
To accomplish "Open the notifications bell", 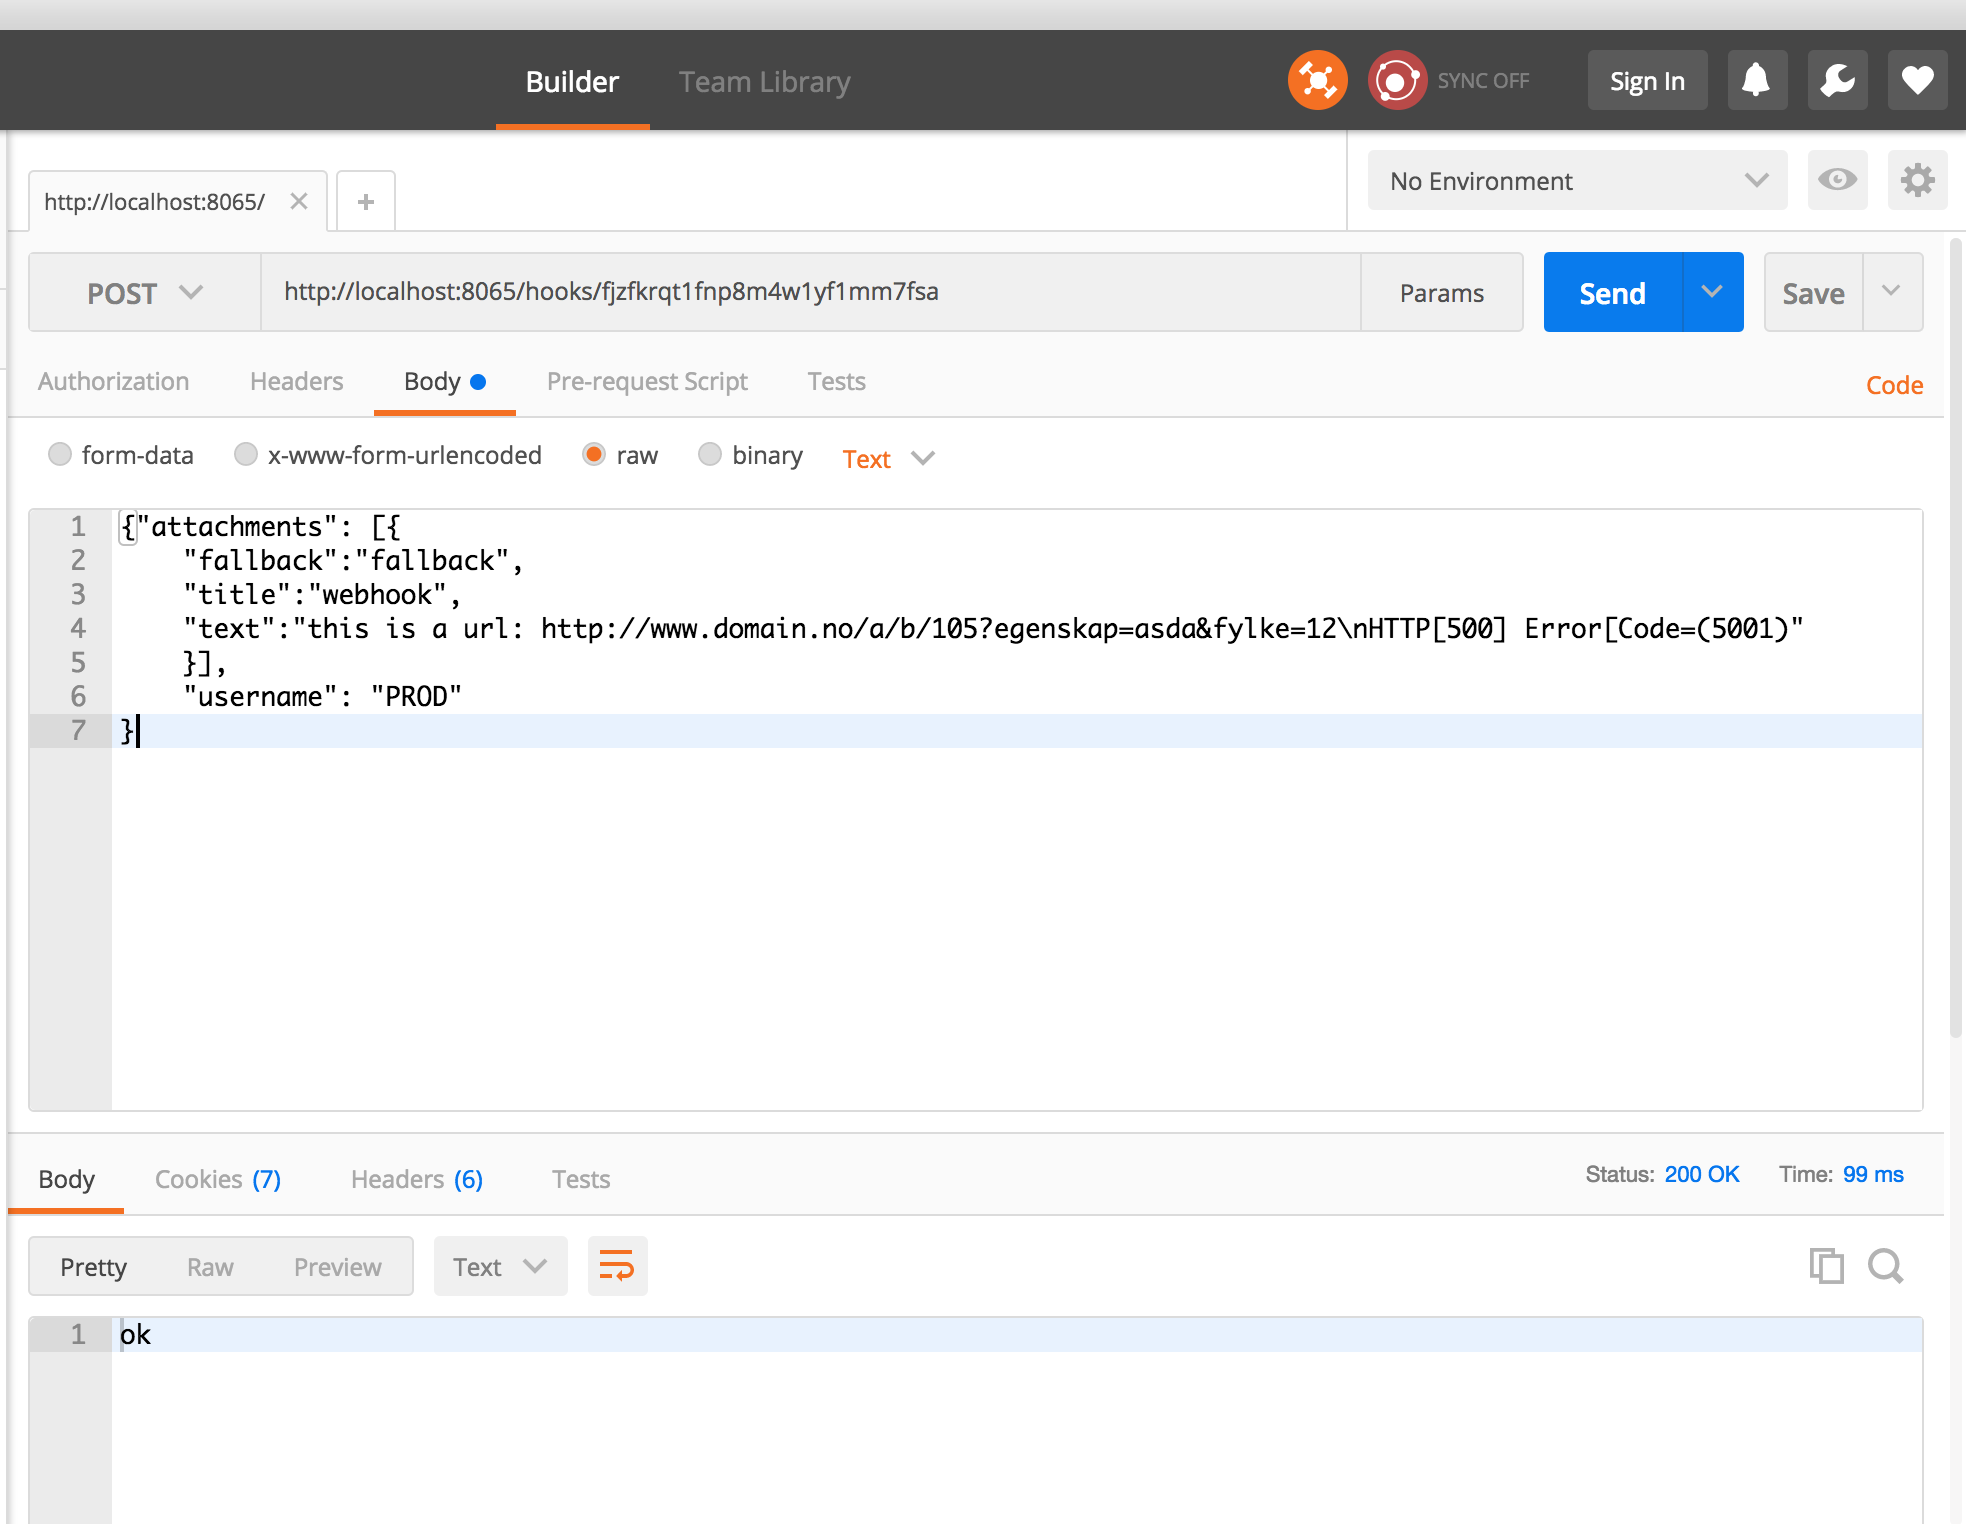I will click(1757, 80).
